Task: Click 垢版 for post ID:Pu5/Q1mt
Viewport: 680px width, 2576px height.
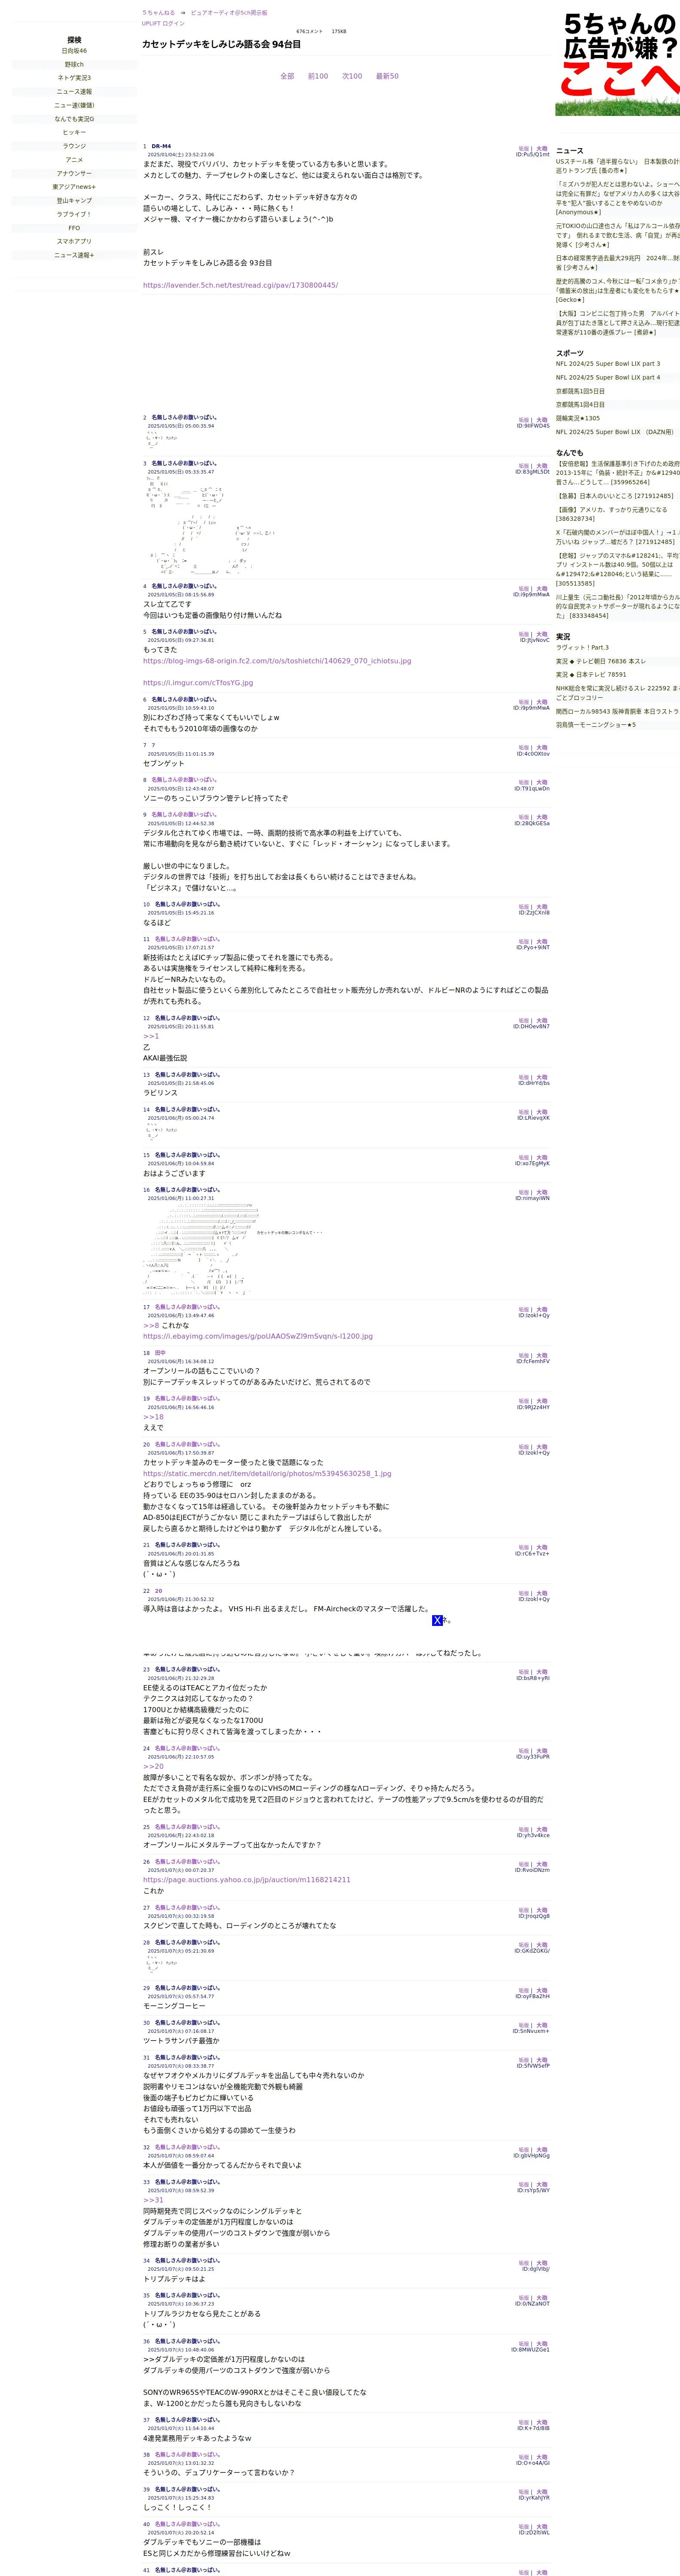Action: point(524,149)
